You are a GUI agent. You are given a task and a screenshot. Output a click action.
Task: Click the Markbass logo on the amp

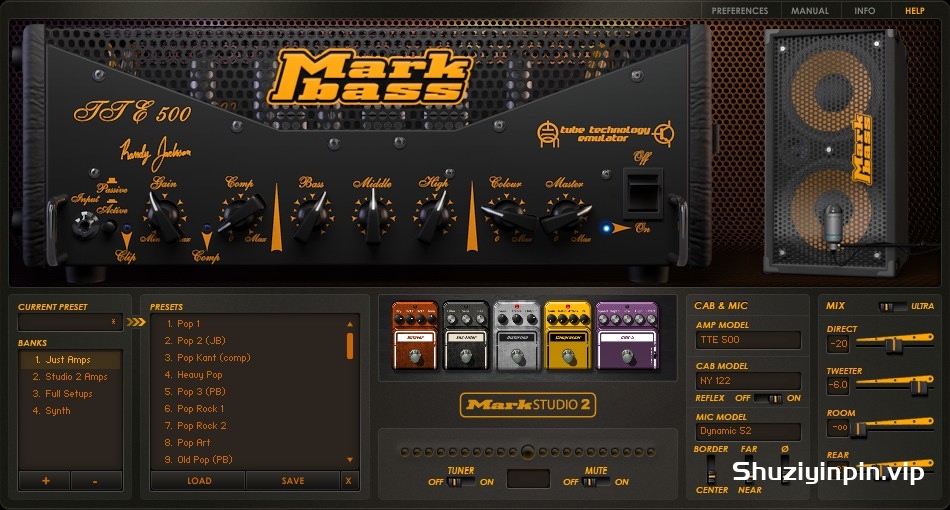click(369, 77)
